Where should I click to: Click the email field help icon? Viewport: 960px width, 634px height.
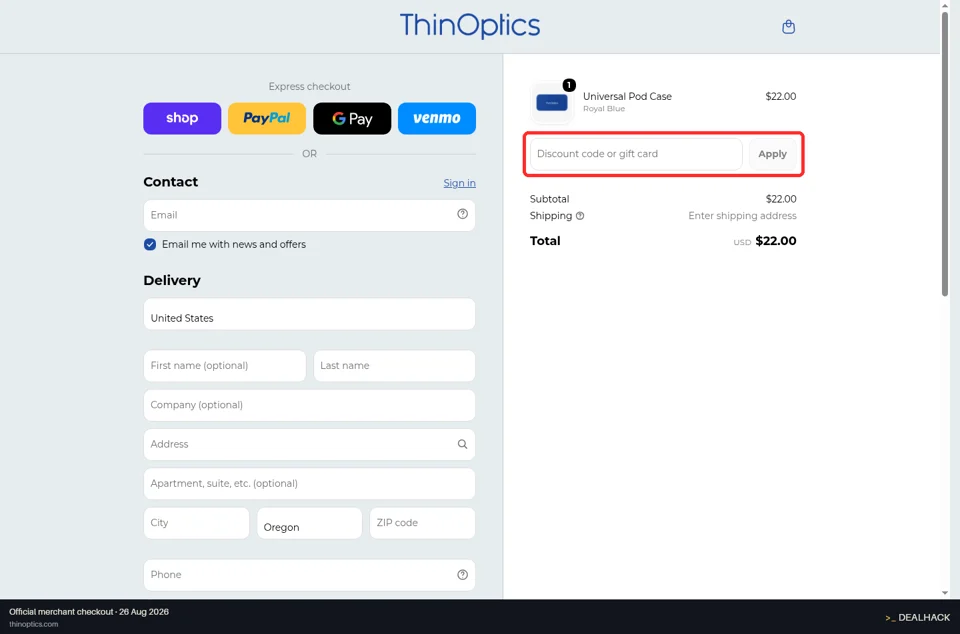coord(462,214)
